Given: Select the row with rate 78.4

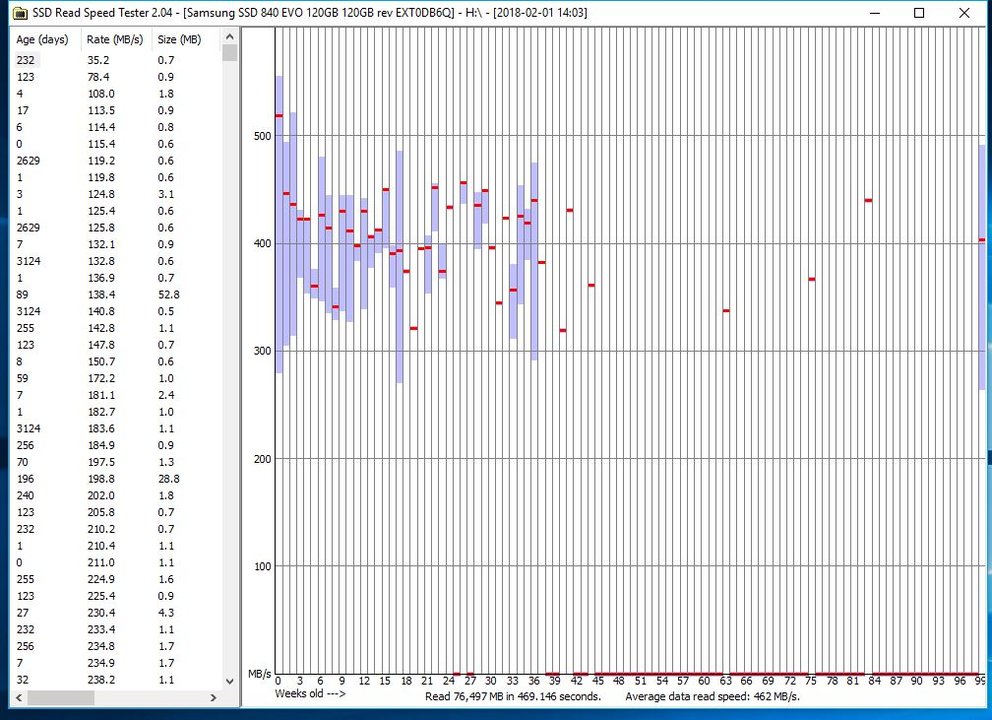Looking at the screenshot, I should pyautogui.click(x=117, y=77).
